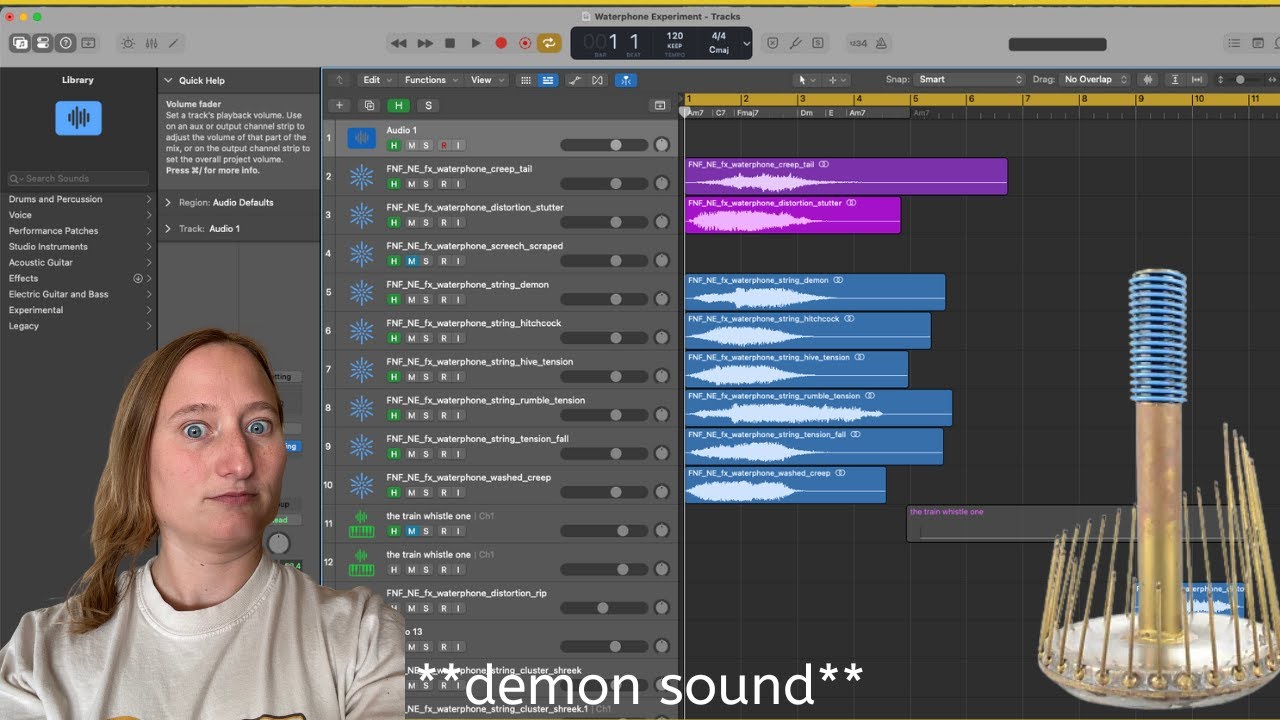The height and width of the screenshot is (720, 1280).
Task: Expand the Track: Audio 1 inspector section
Action: pos(169,229)
